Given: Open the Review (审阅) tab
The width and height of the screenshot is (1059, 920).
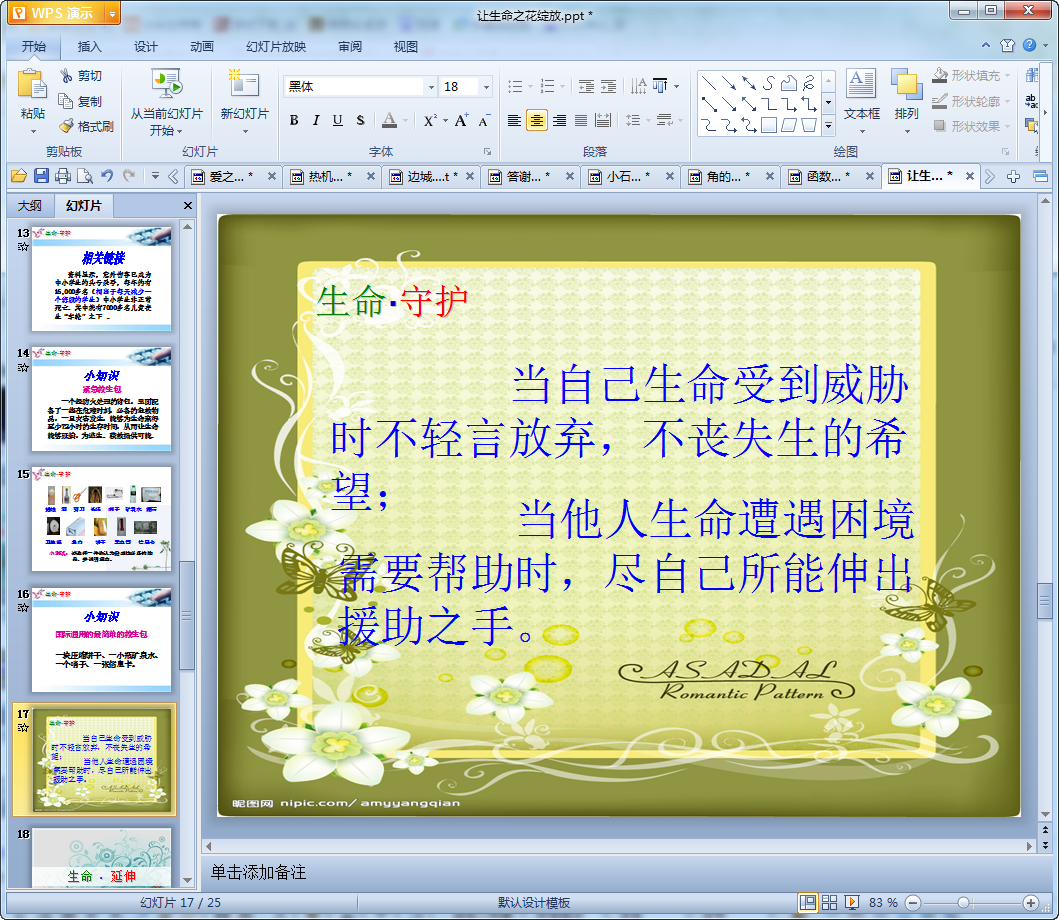Looking at the screenshot, I should [x=350, y=47].
